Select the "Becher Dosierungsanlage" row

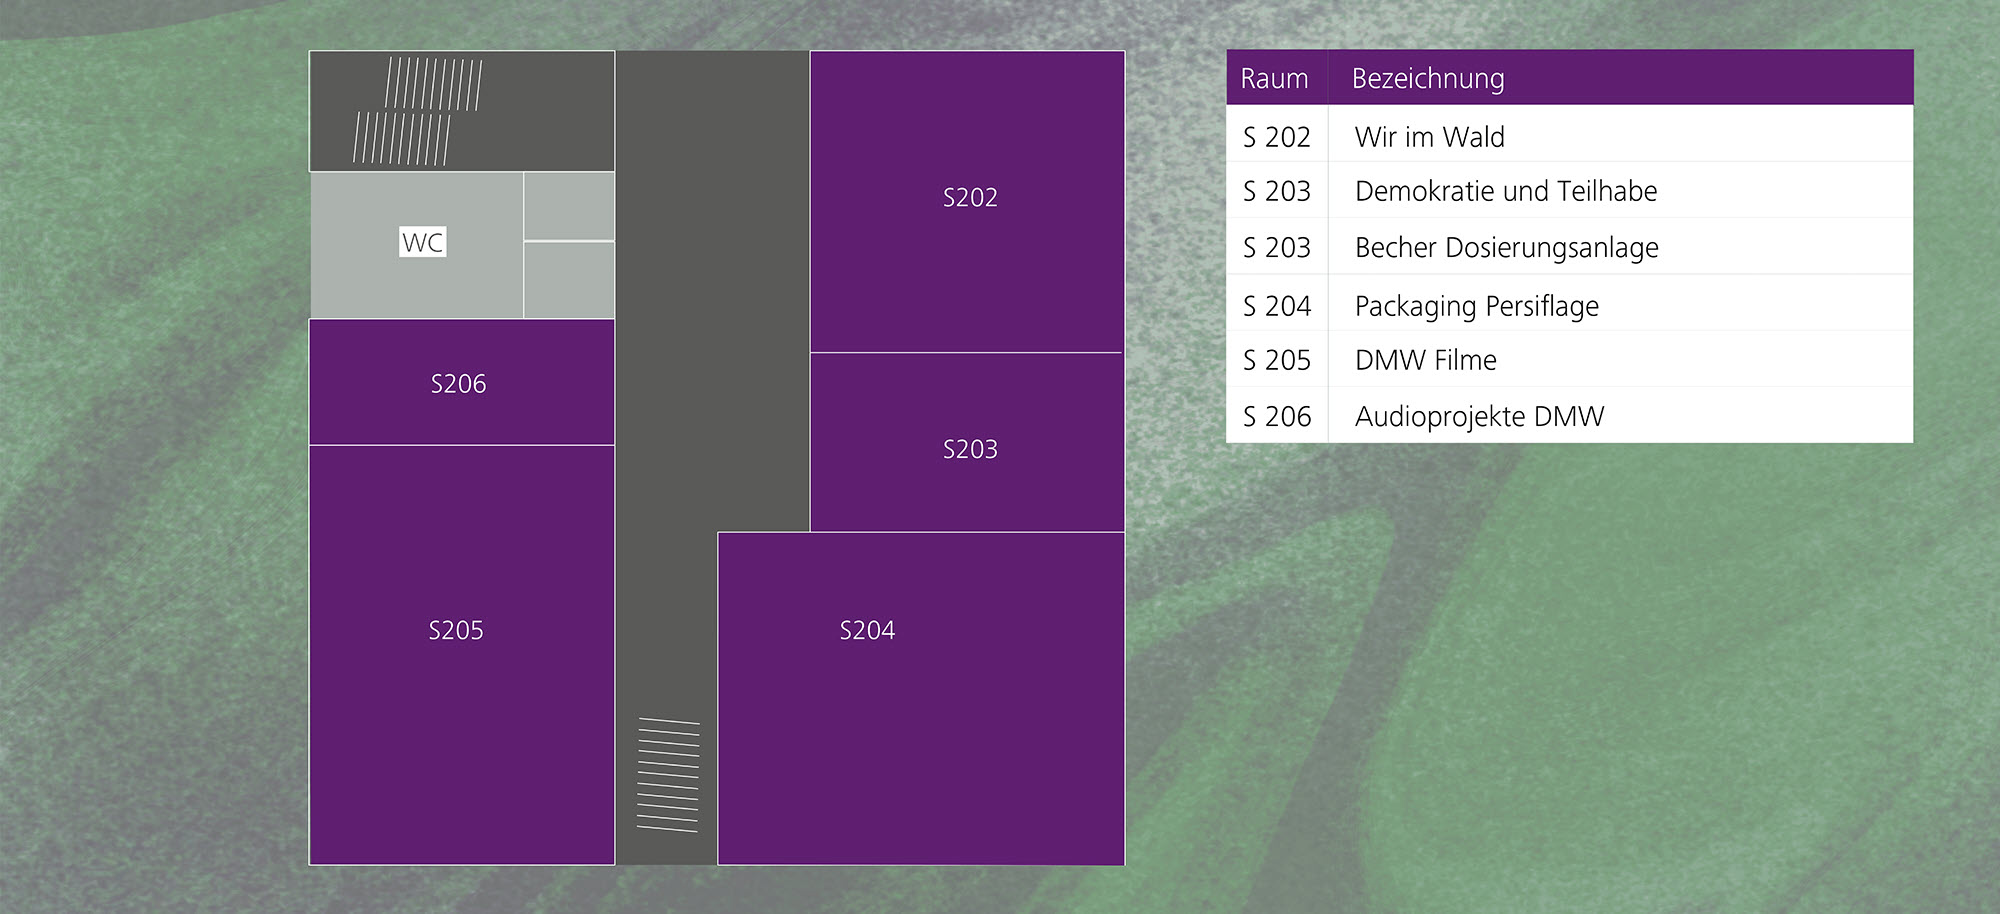coord(1506,247)
